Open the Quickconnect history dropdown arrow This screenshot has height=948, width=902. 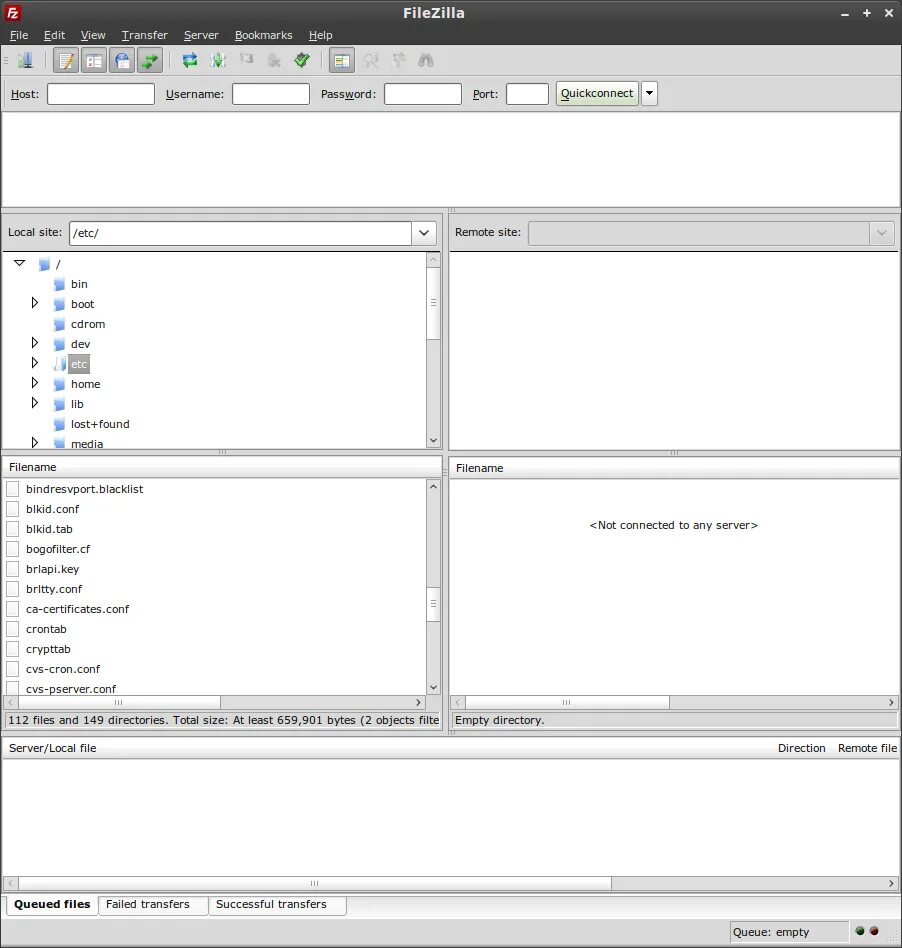[x=649, y=94]
